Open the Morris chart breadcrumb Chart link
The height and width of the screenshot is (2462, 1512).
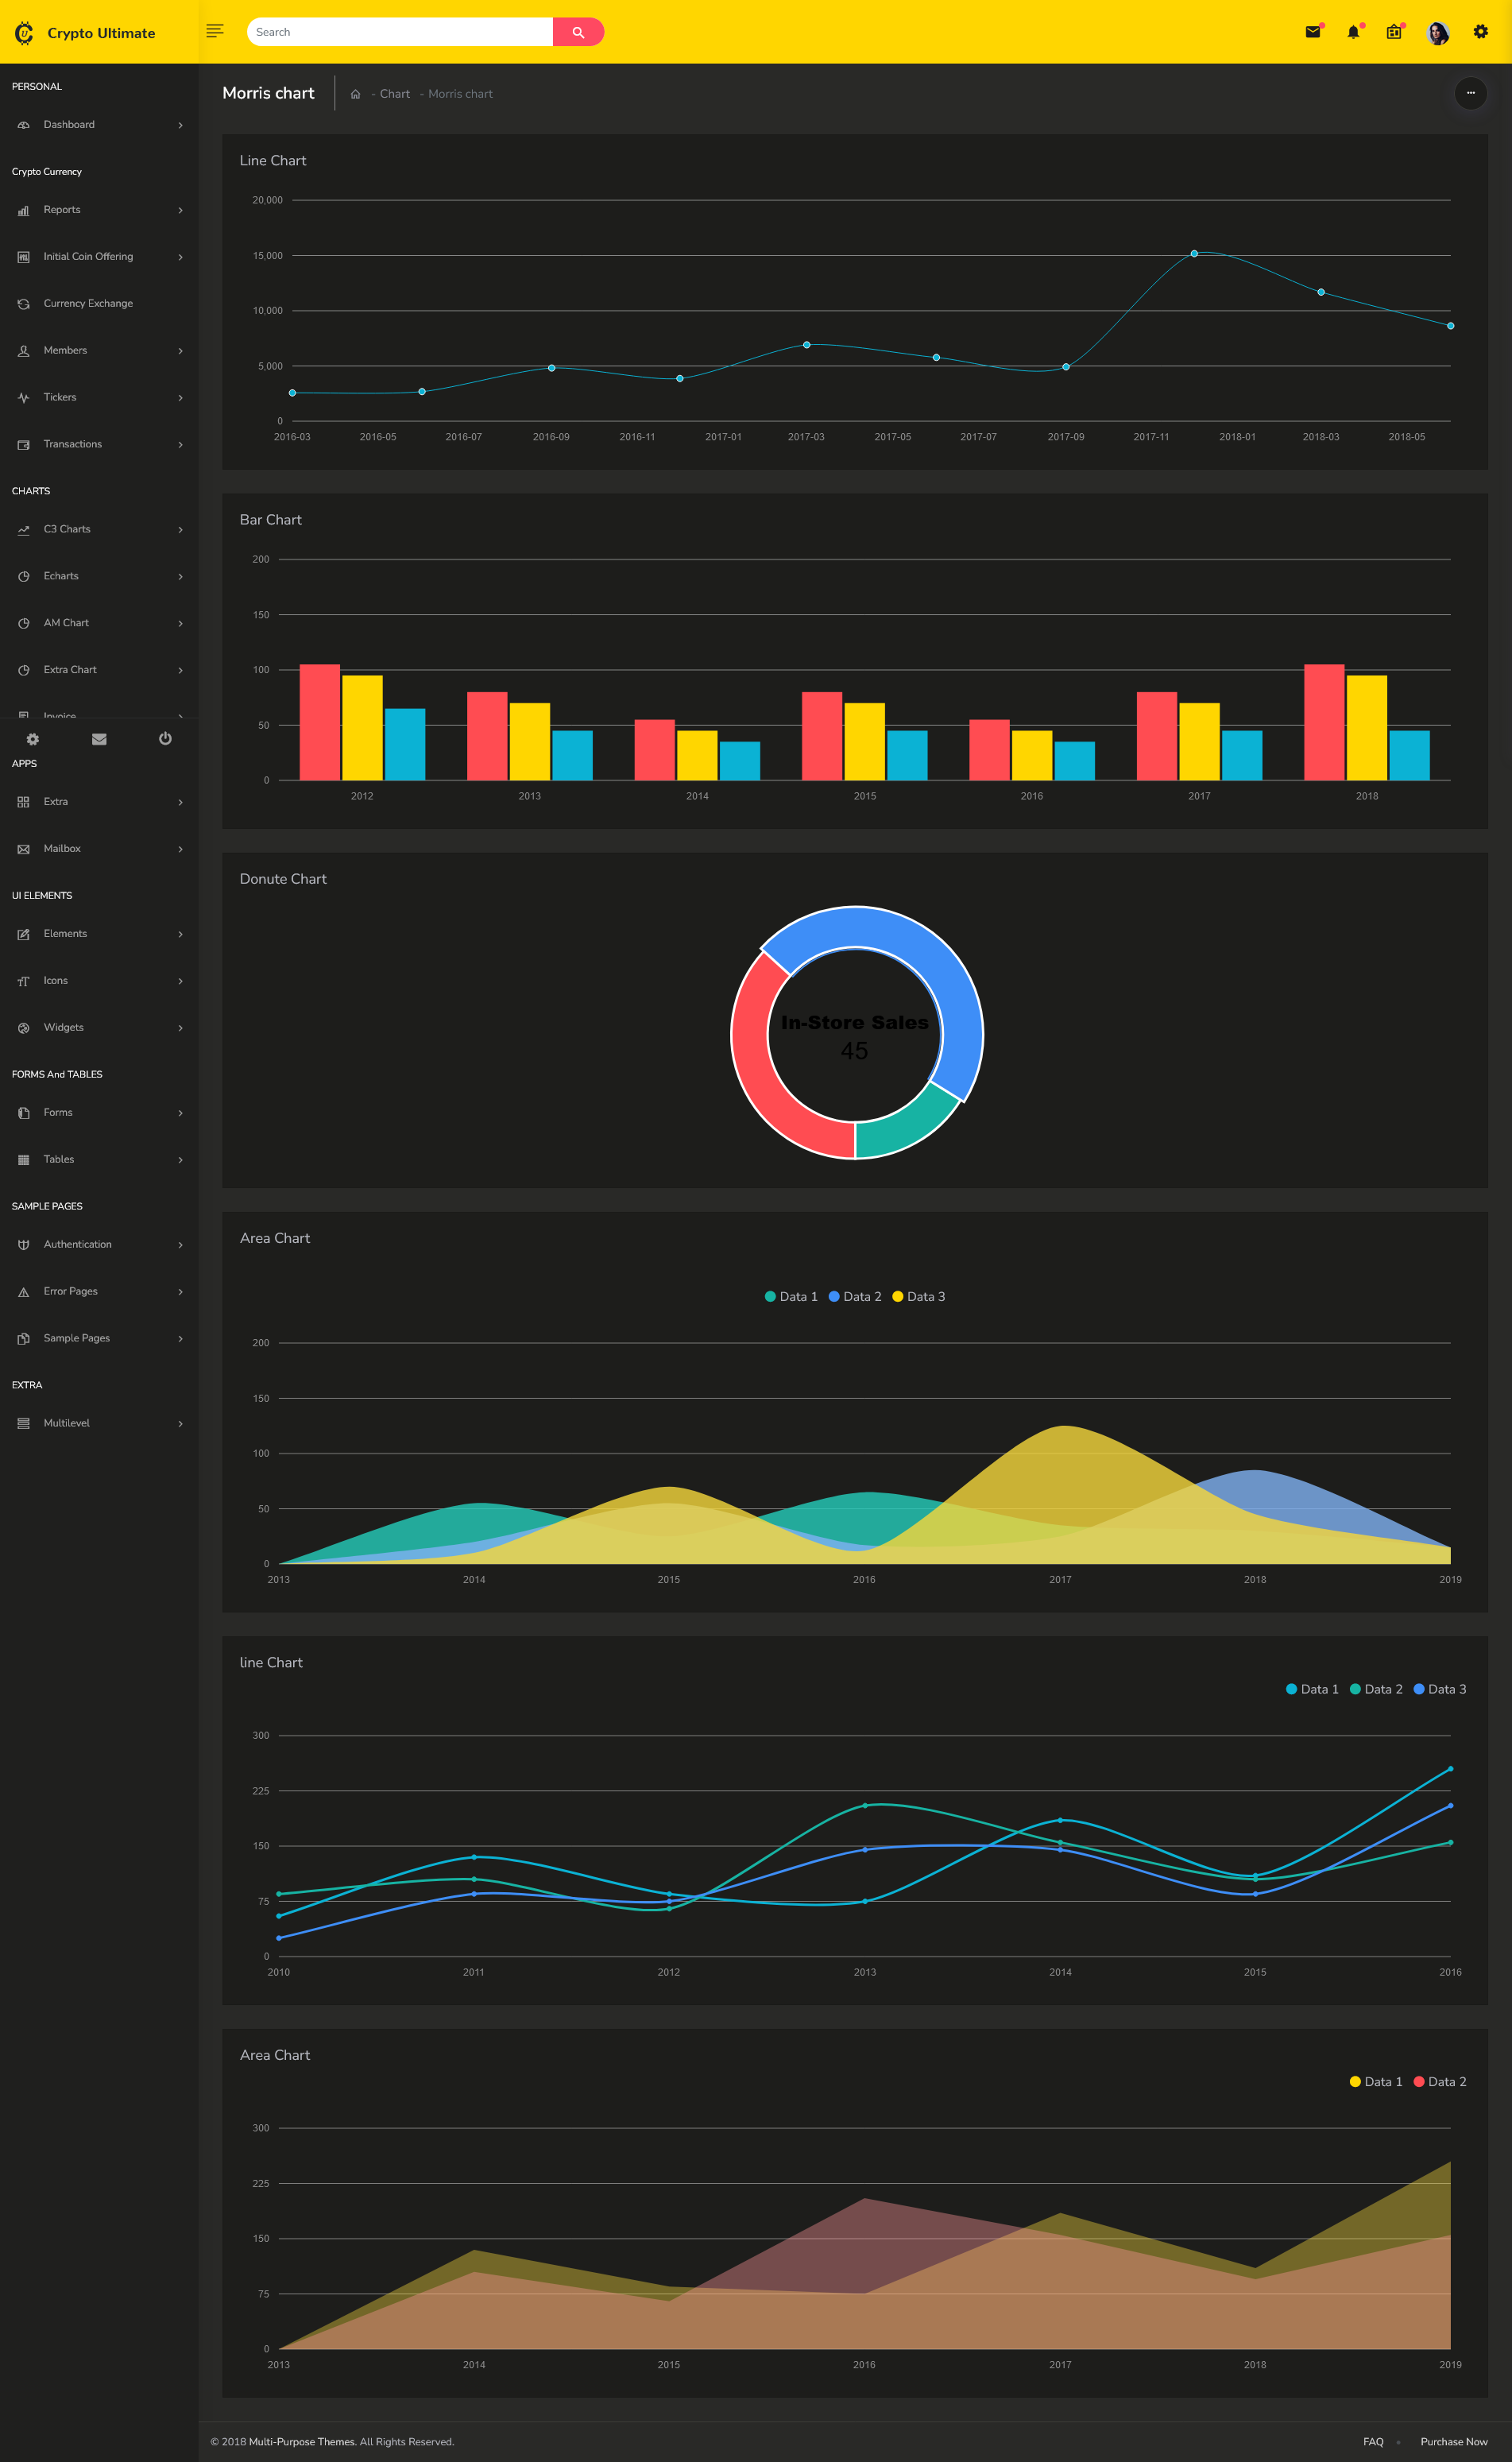pyautogui.click(x=394, y=93)
